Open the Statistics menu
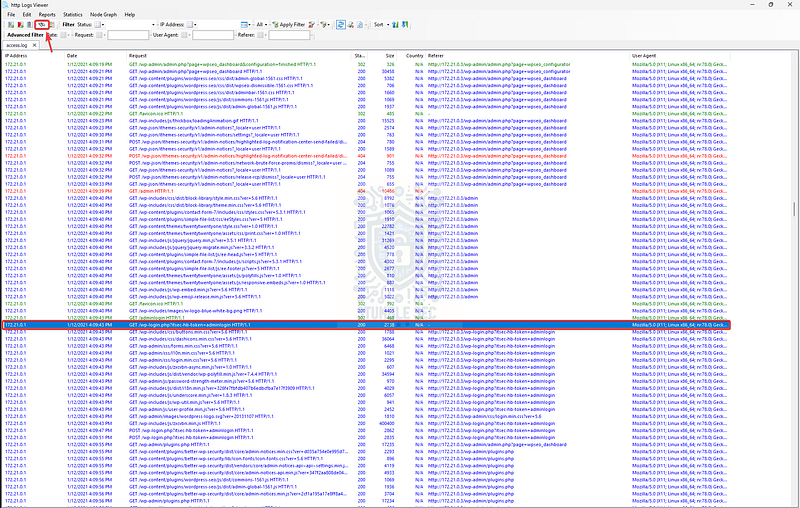800x508 pixels. coord(72,15)
